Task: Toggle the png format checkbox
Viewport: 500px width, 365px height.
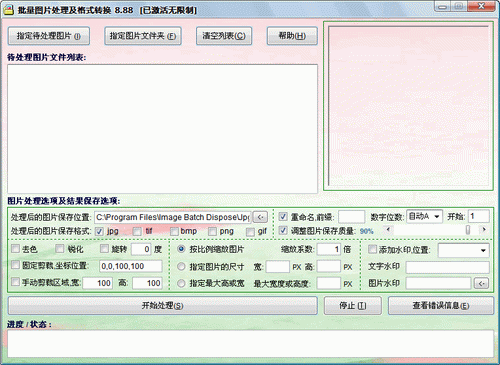Action: coord(212,231)
